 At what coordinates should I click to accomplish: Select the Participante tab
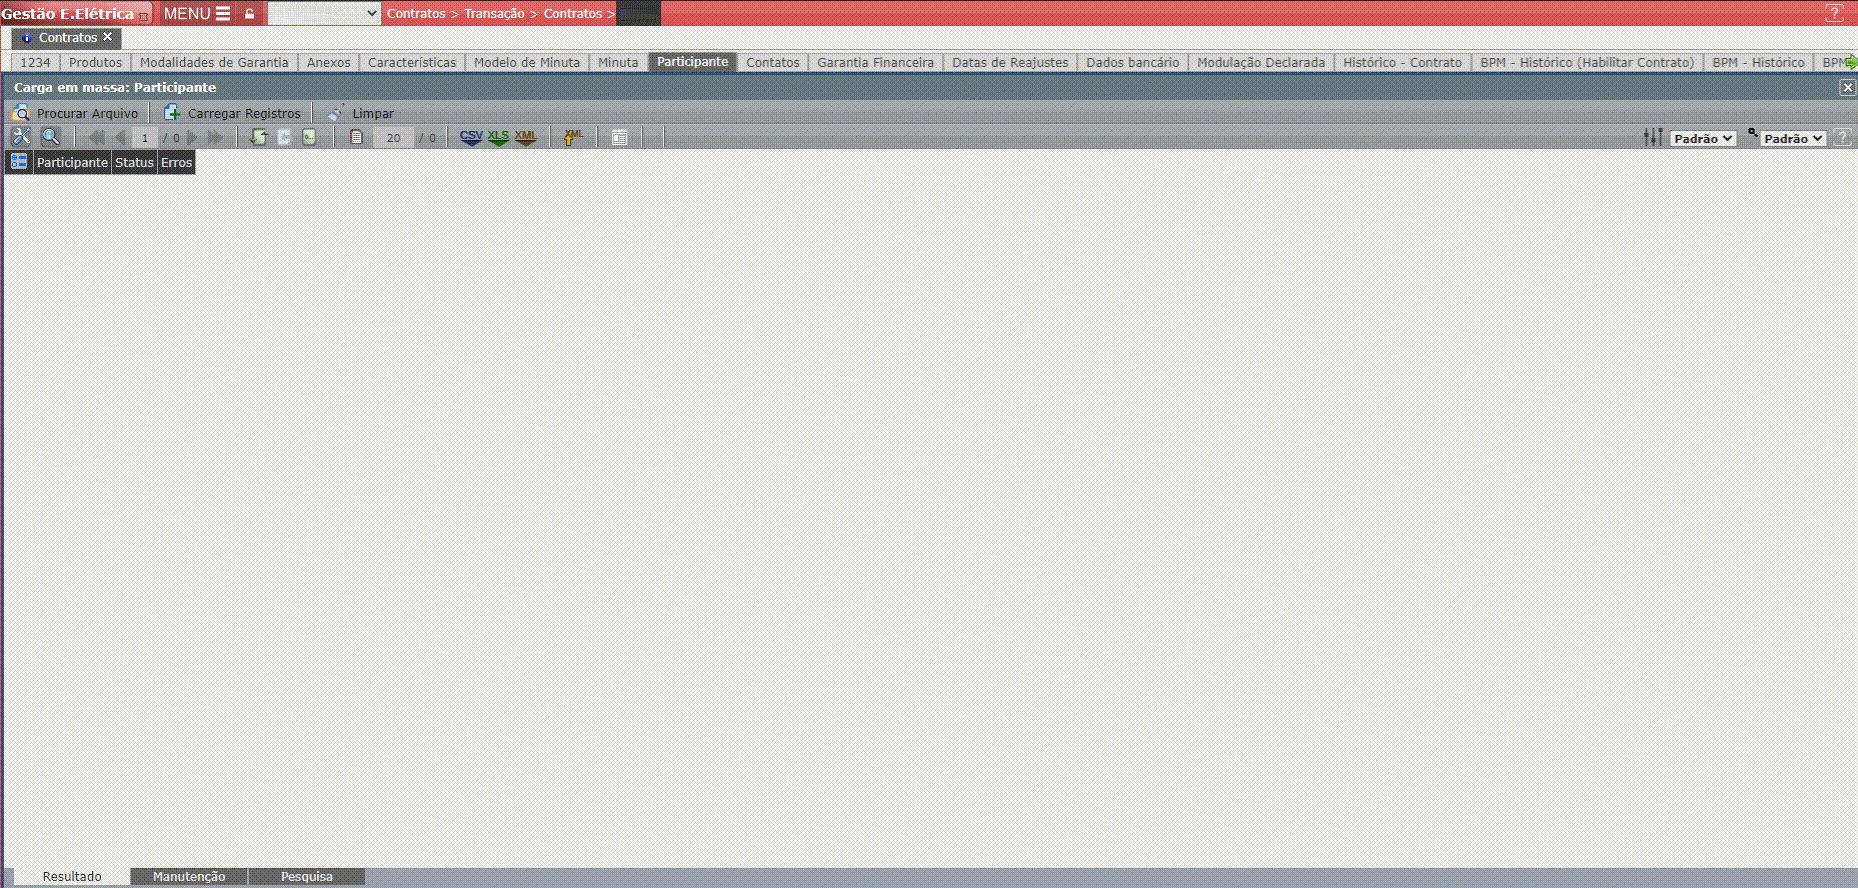(x=693, y=62)
